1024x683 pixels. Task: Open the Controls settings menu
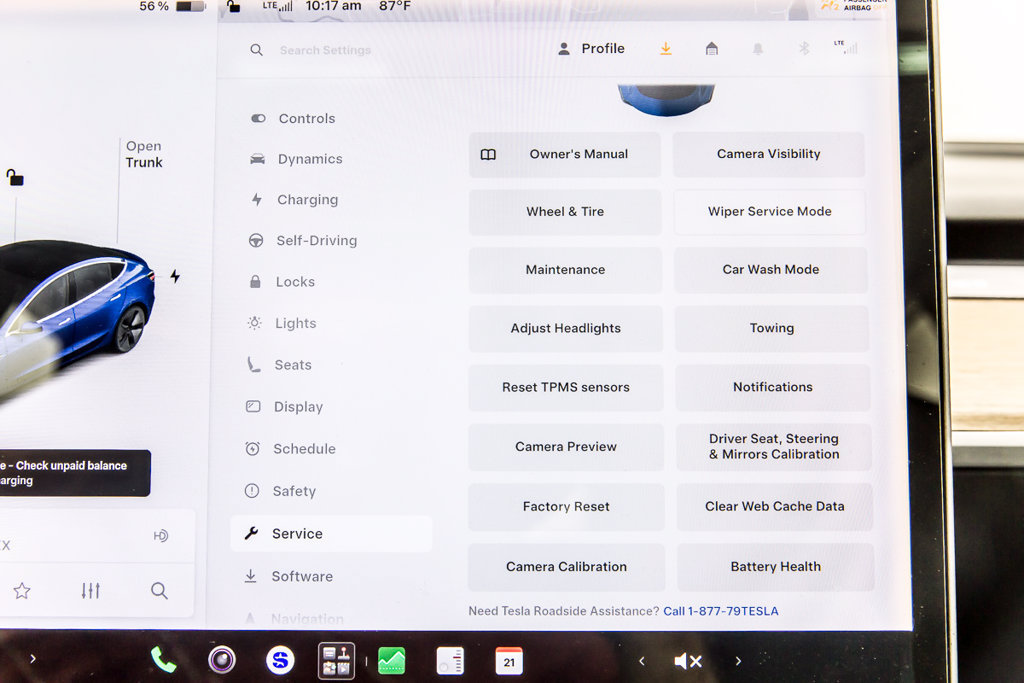(x=293, y=118)
